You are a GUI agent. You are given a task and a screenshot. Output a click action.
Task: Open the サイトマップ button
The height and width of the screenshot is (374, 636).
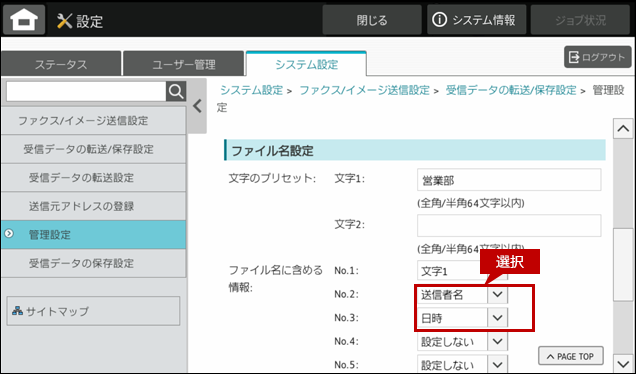tap(93, 311)
